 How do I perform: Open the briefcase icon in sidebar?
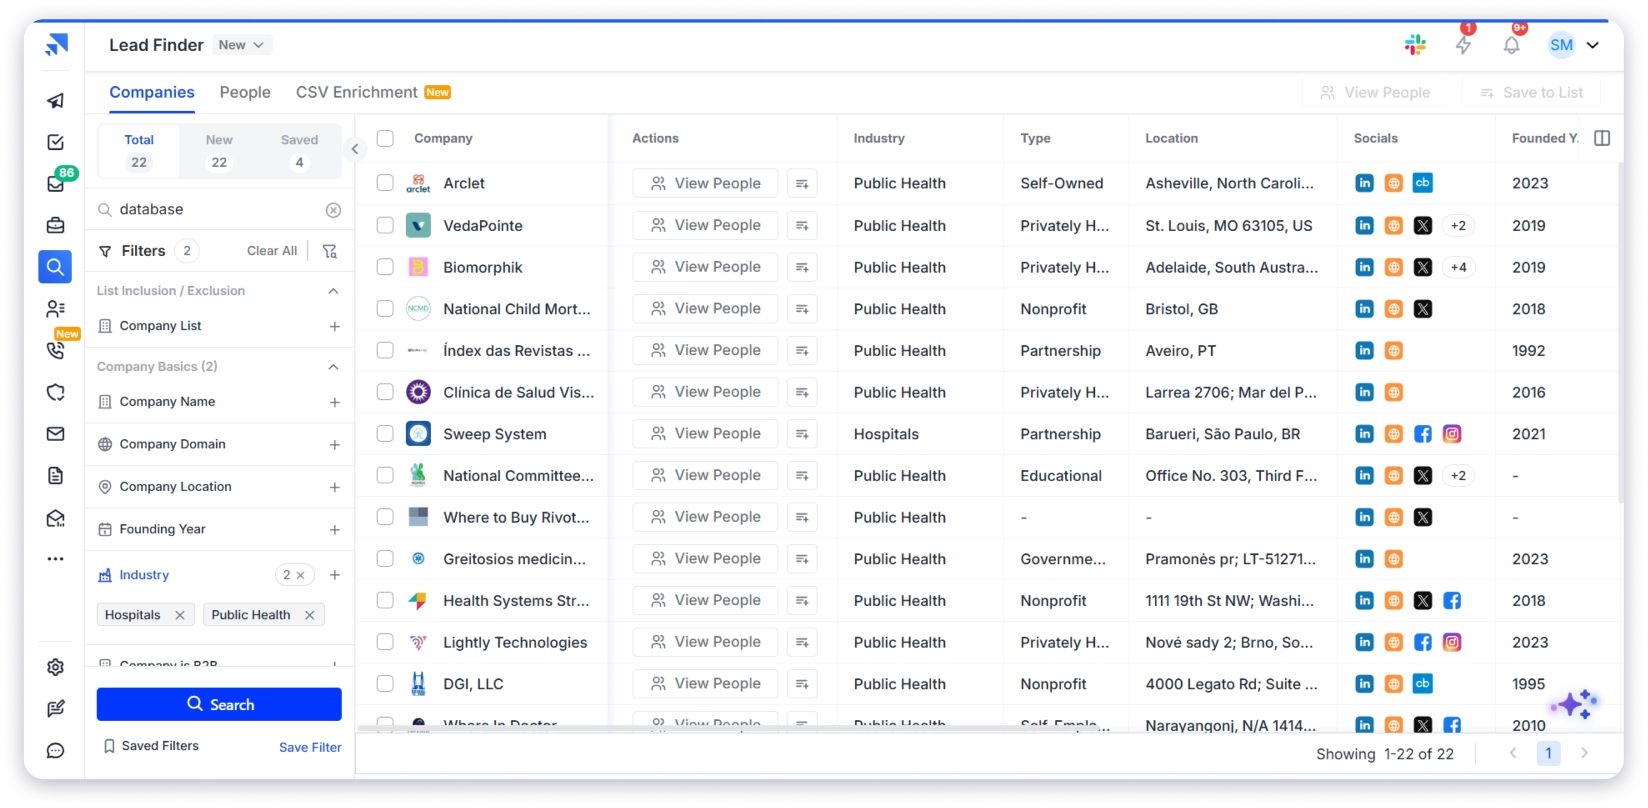56,225
